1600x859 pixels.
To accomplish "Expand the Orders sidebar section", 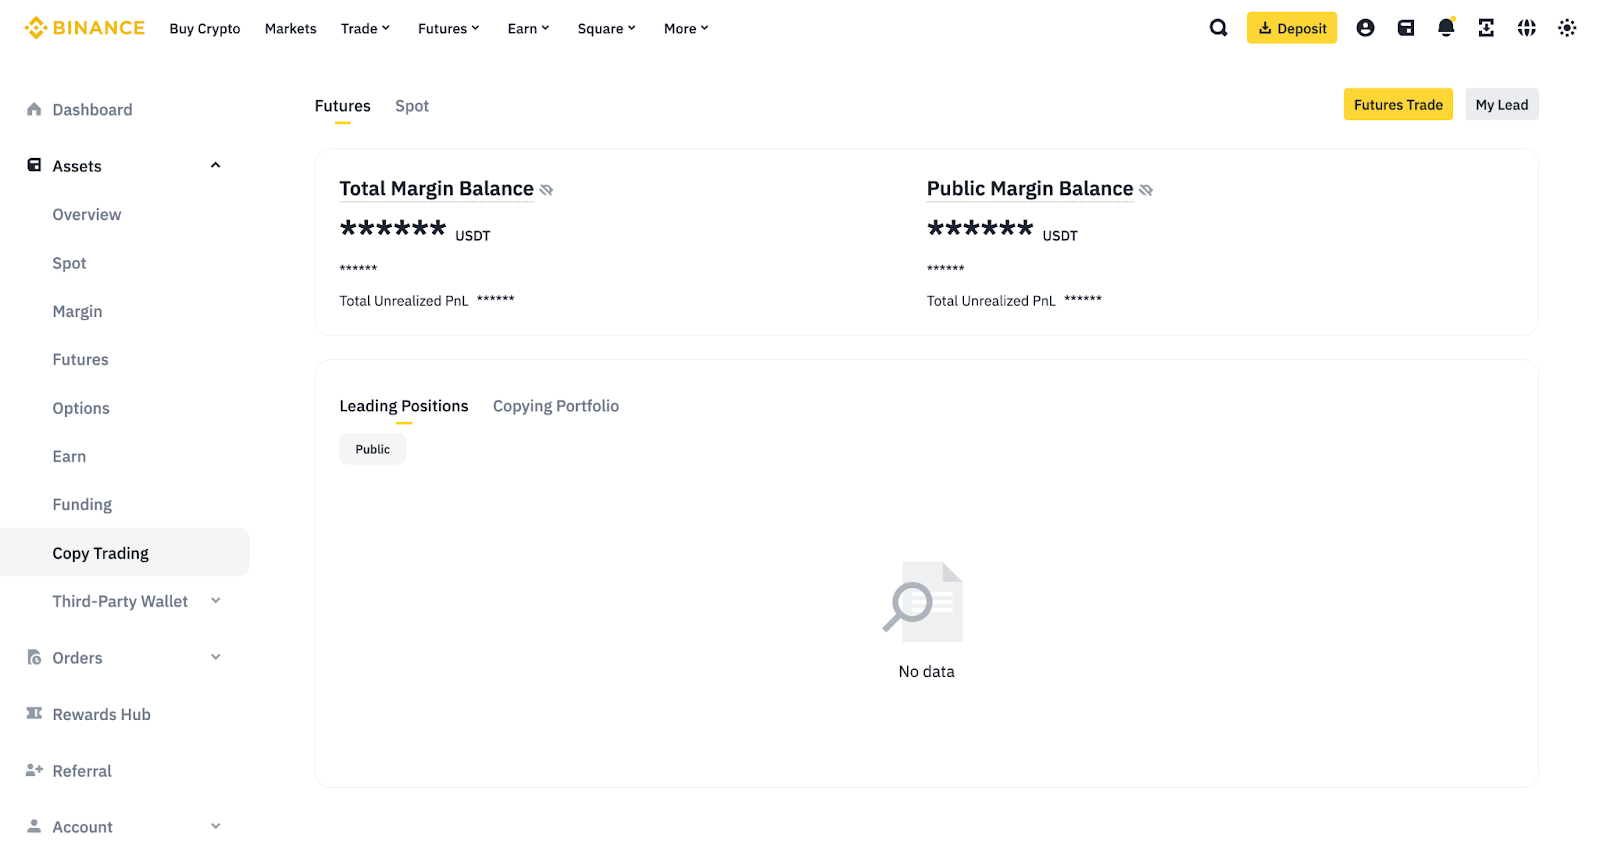I will point(215,658).
